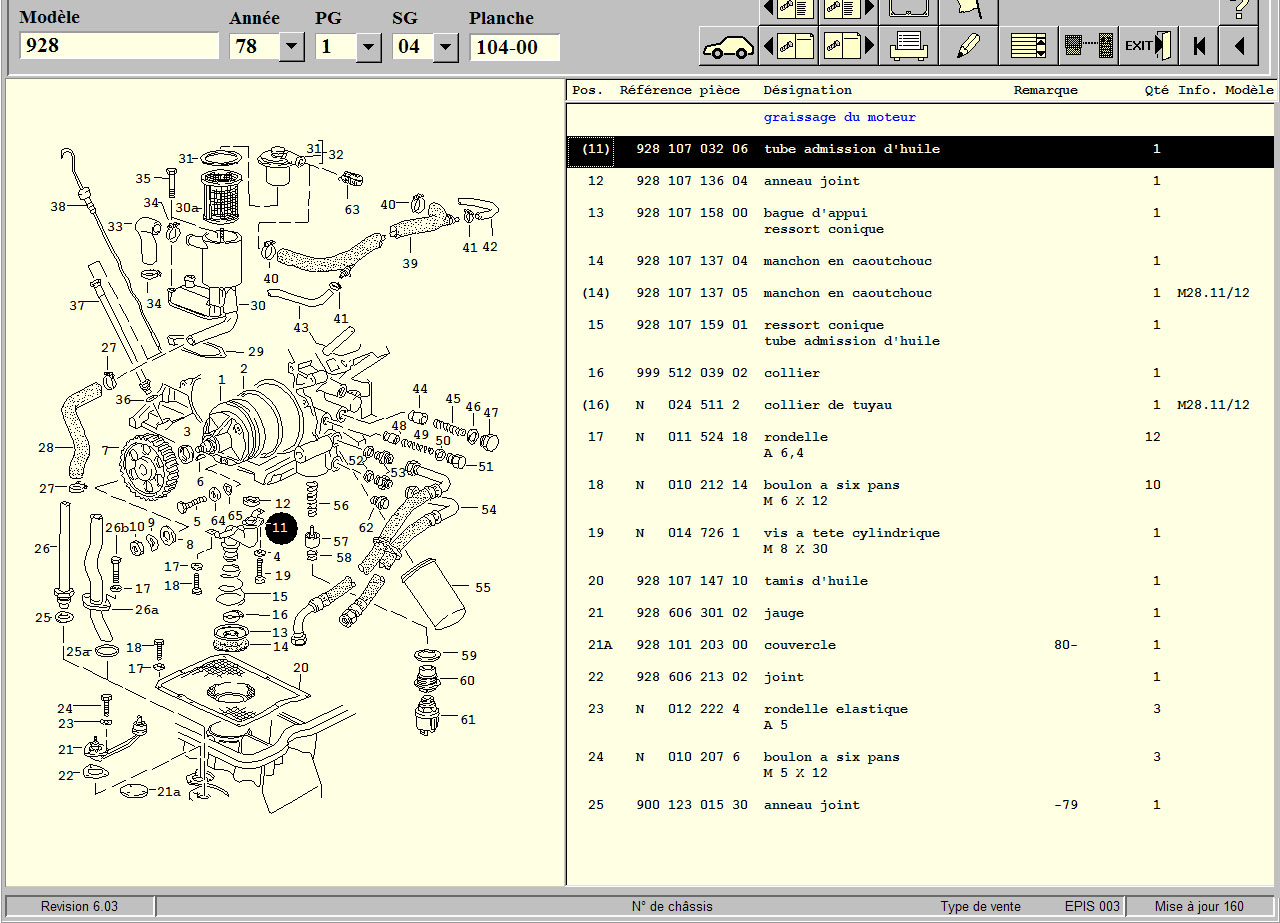Open the SG dropdown showing 04
The image size is (1280, 923).
tap(445, 46)
